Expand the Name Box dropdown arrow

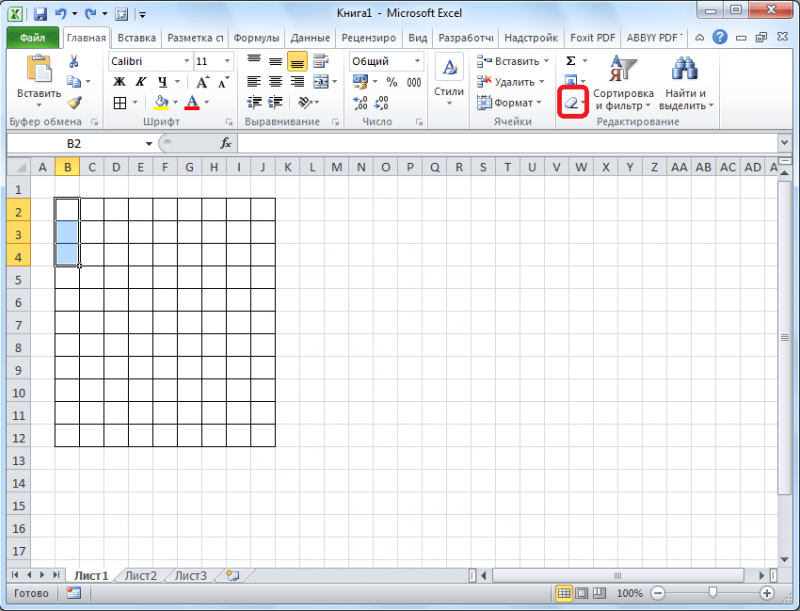(x=148, y=143)
